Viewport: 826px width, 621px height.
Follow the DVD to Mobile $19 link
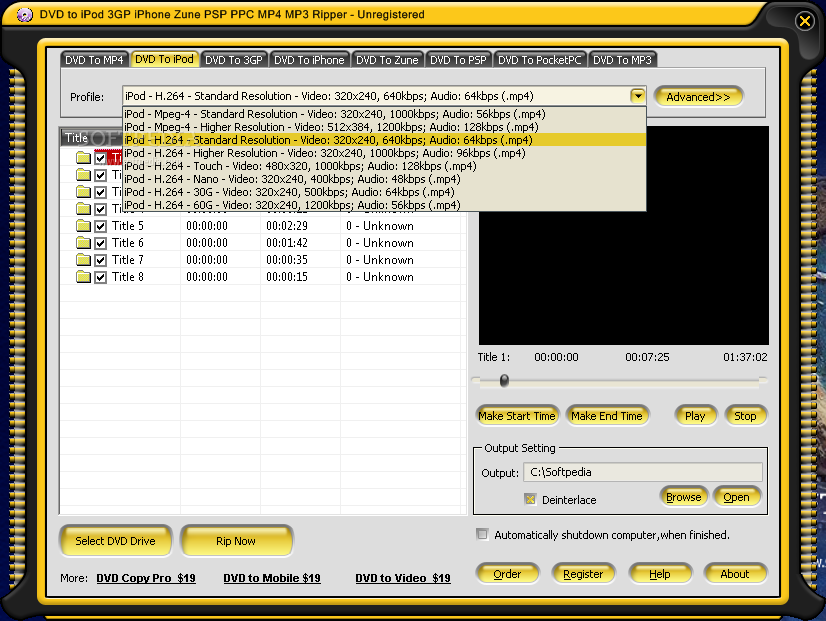tap(272, 578)
